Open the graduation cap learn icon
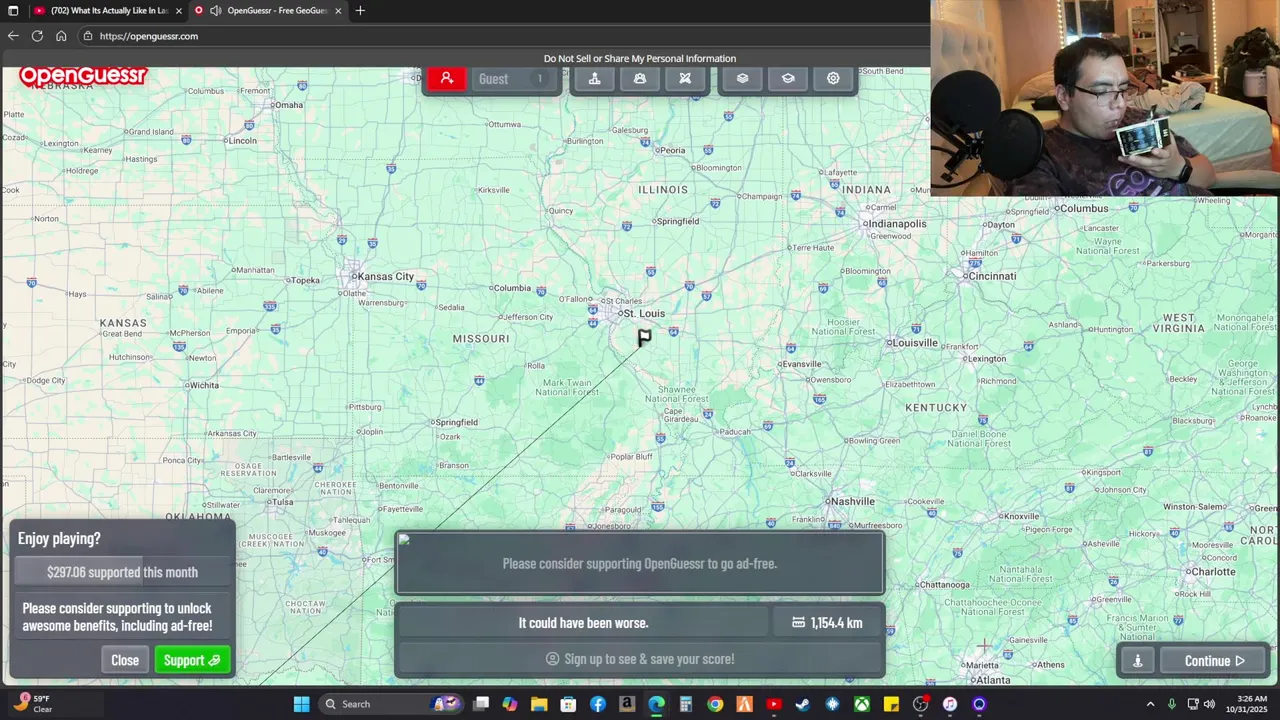 [x=788, y=79]
